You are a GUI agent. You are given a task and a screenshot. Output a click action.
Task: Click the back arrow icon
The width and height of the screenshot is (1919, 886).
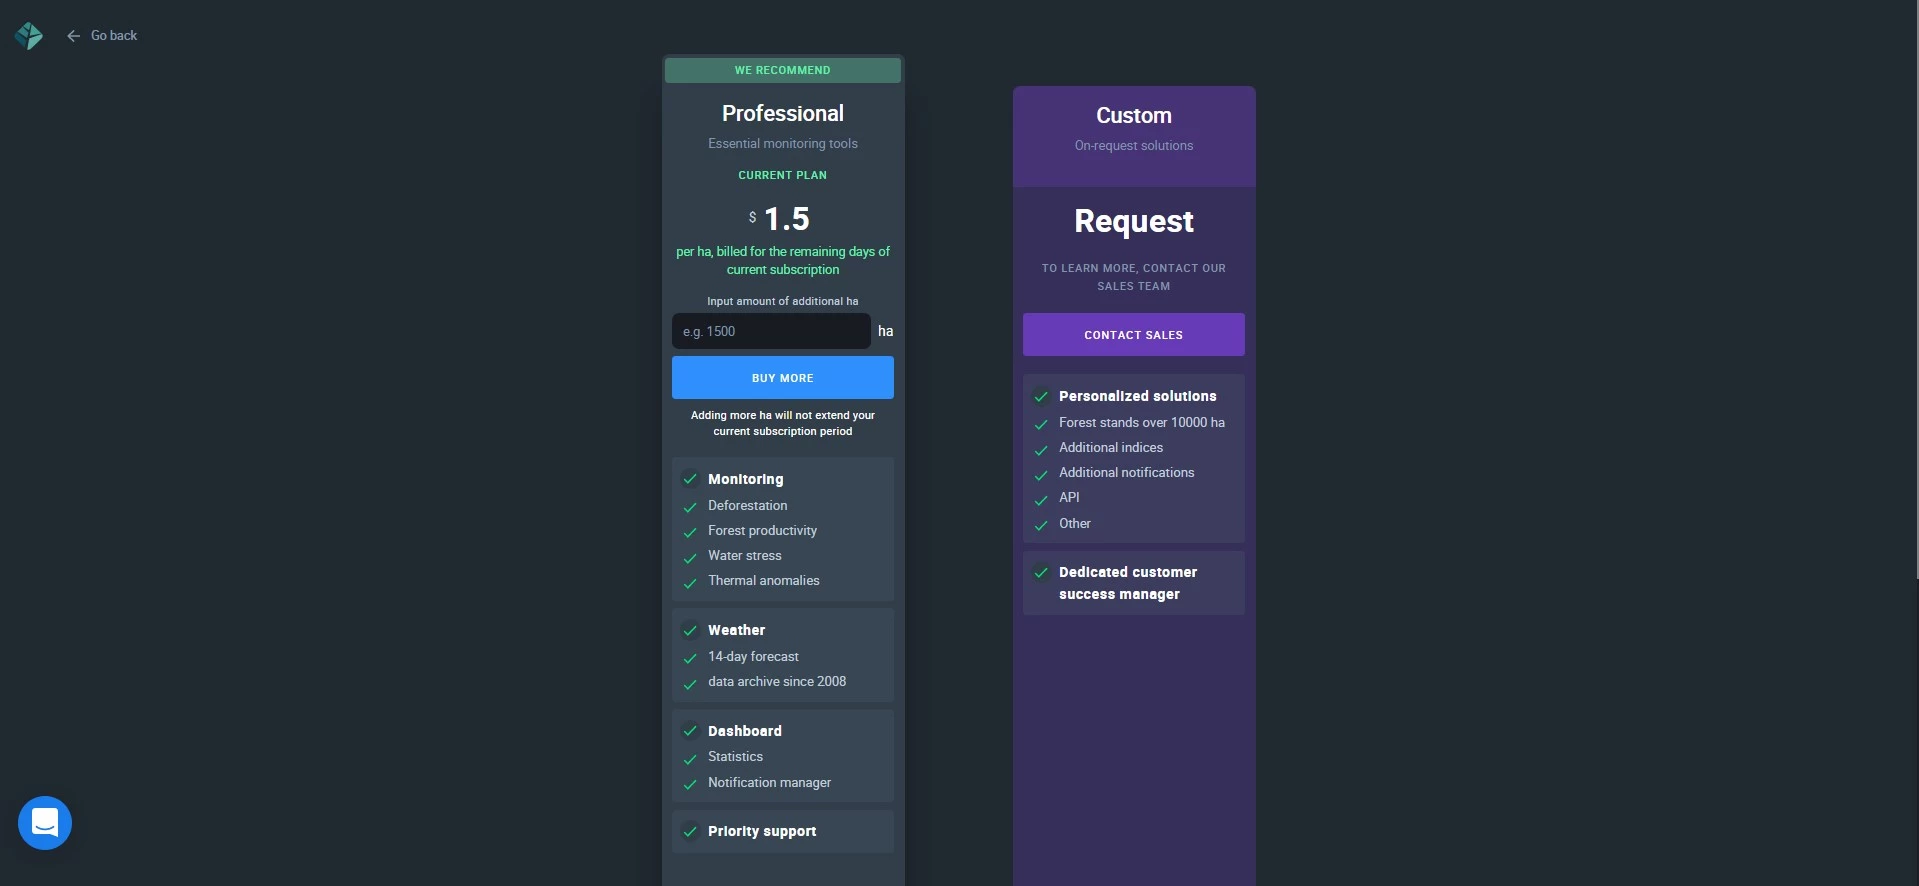click(73, 36)
